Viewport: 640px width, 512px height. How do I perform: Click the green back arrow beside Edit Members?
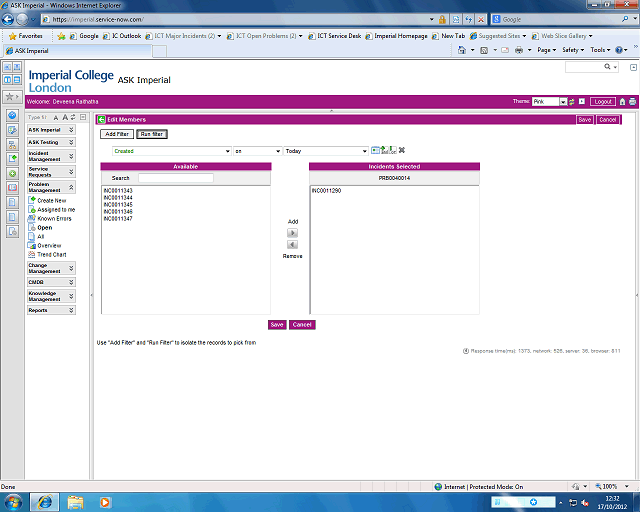[101, 119]
